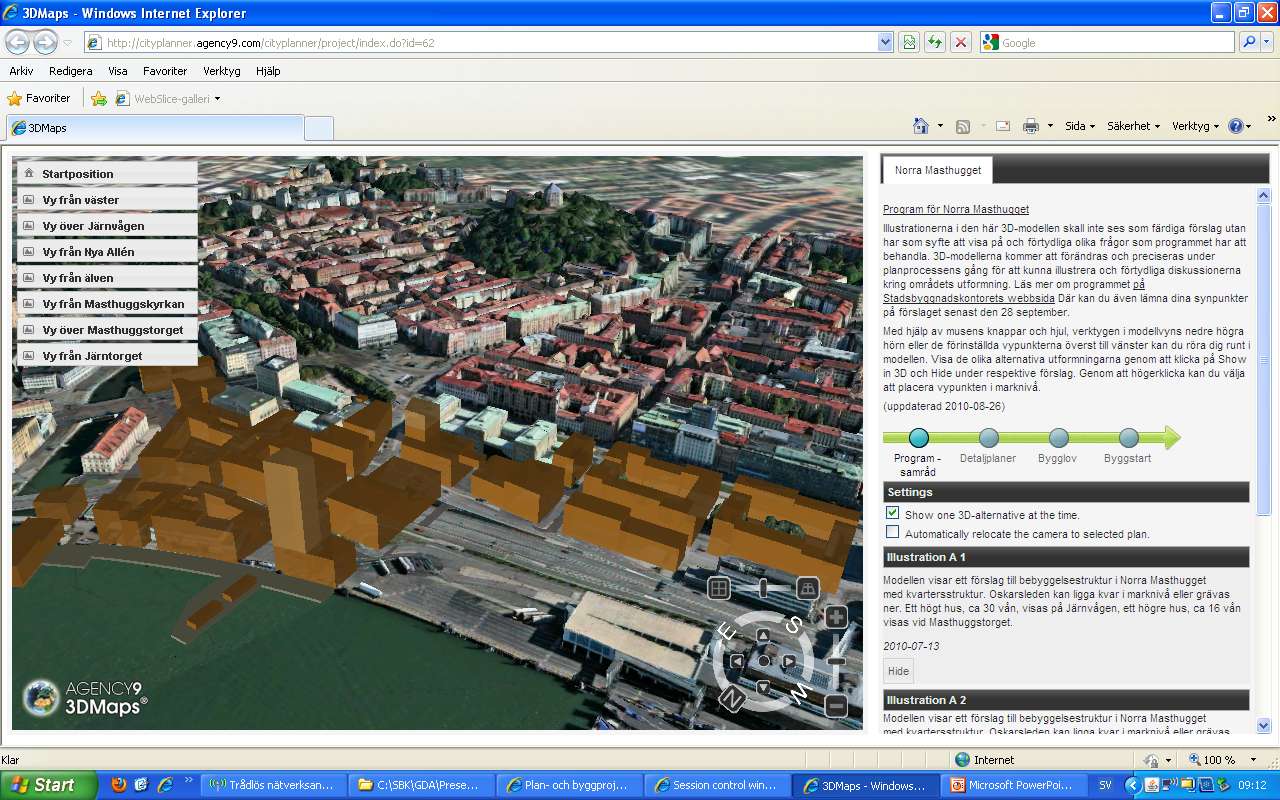
Task: Open the Redigera menu
Action: pyautogui.click(x=70, y=71)
